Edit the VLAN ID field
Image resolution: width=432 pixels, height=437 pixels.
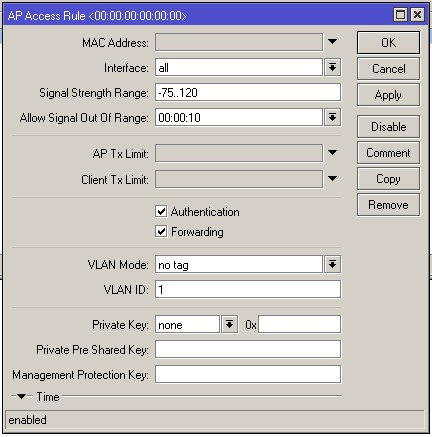pos(248,289)
